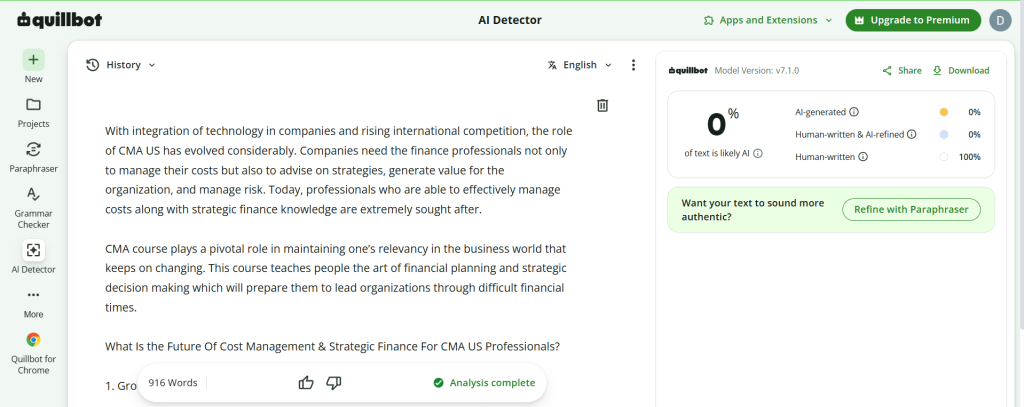Open info for Human-written & AI-refined
Screen dimensions: 1024x407
coord(912,135)
